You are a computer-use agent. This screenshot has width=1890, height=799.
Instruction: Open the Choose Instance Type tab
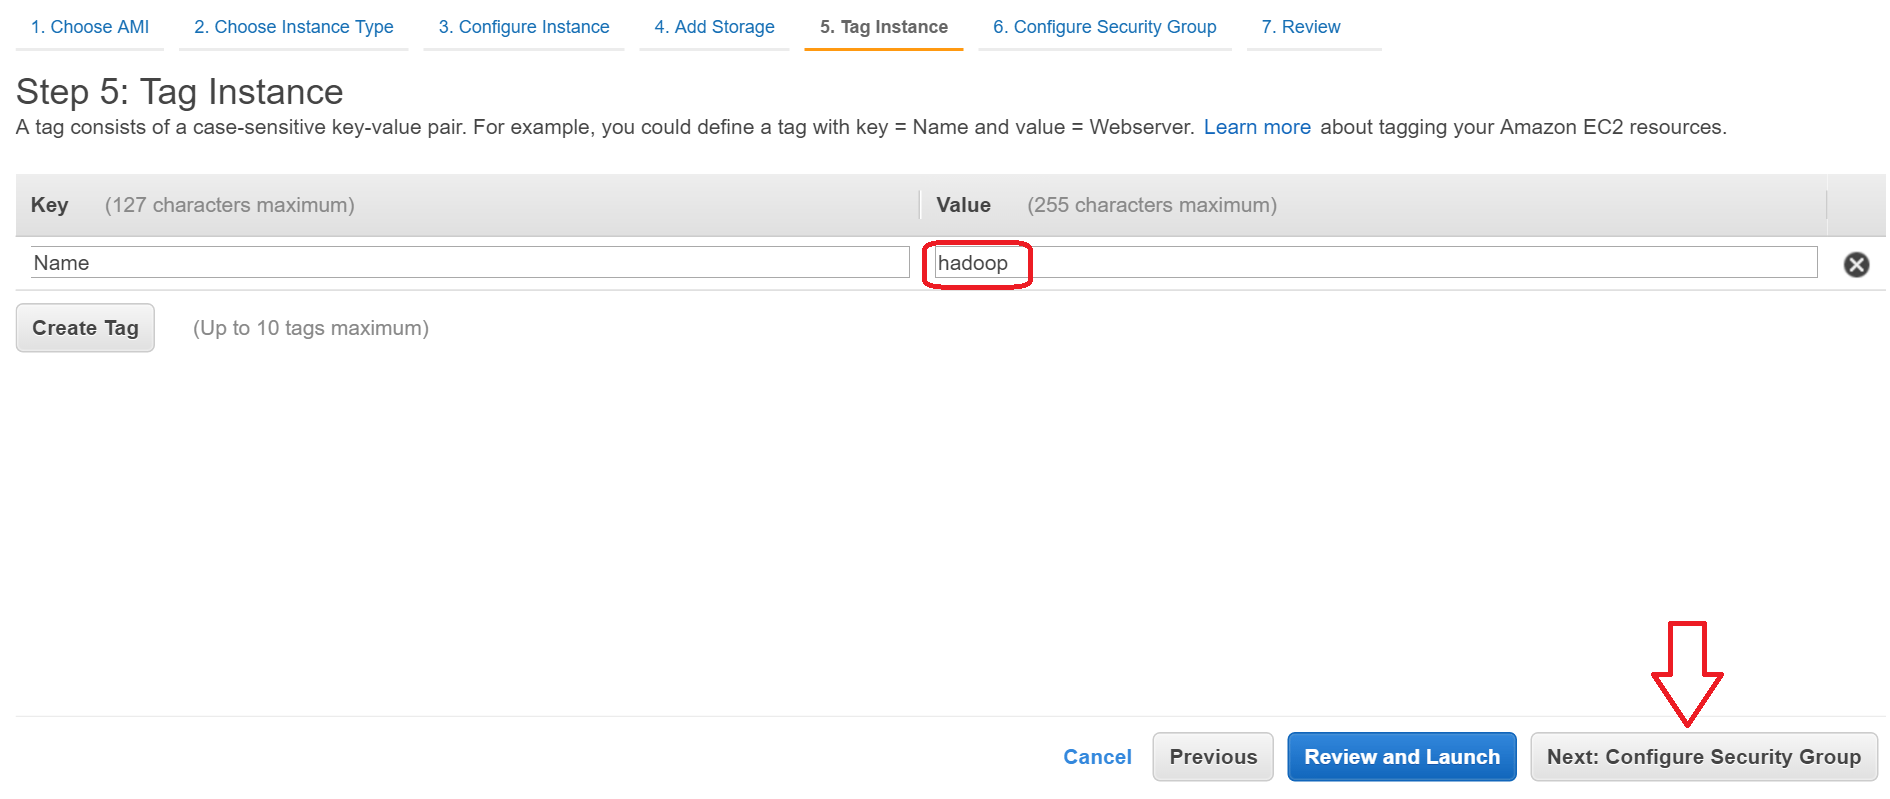pos(293,27)
